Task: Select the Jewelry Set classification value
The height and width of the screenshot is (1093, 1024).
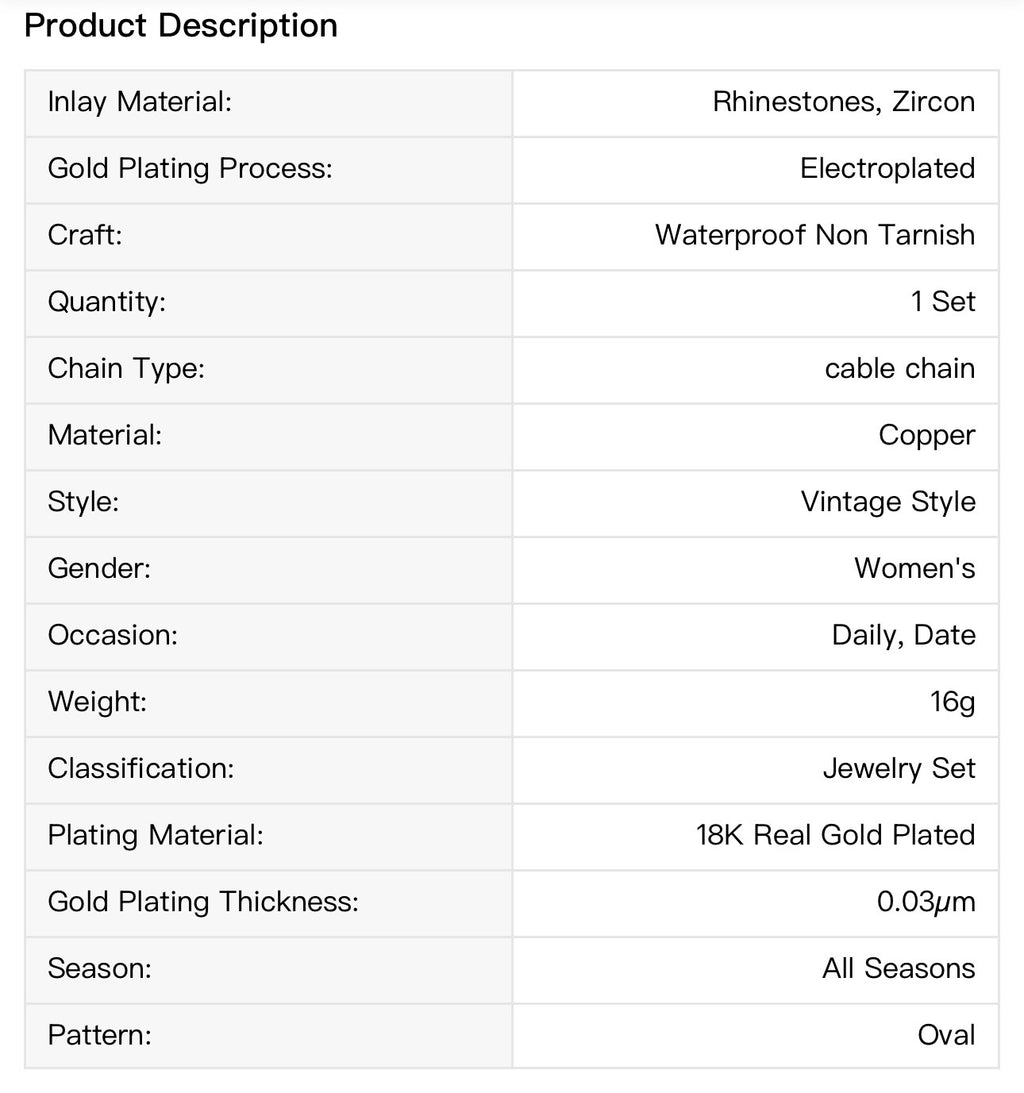Action: point(899,768)
